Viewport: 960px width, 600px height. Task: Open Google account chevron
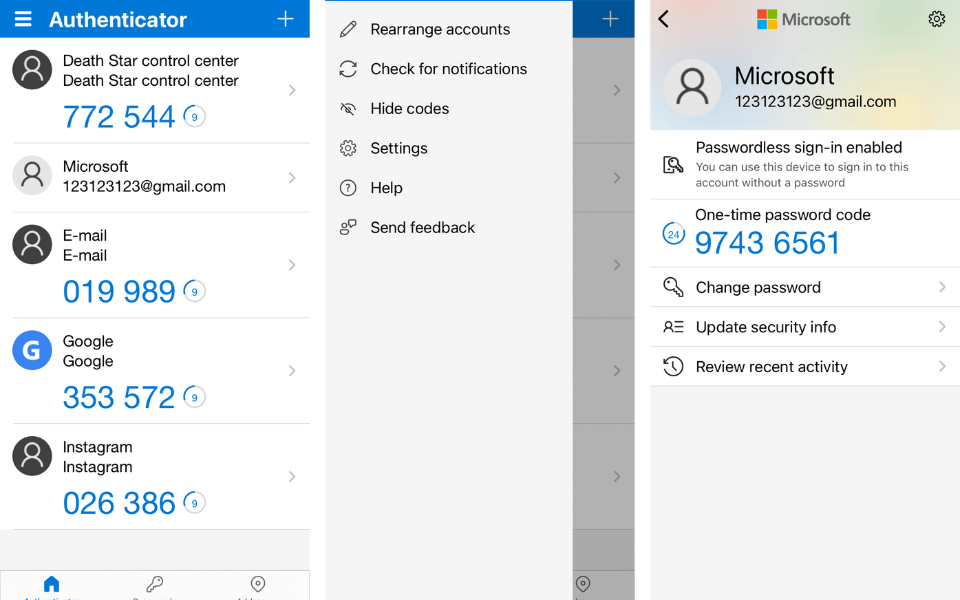[x=292, y=371]
